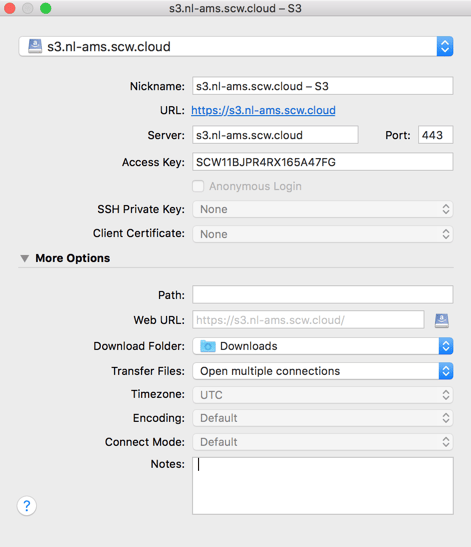
Task: Collapse the More Options disclosure triangle
Action: pyautogui.click(x=24, y=258)
